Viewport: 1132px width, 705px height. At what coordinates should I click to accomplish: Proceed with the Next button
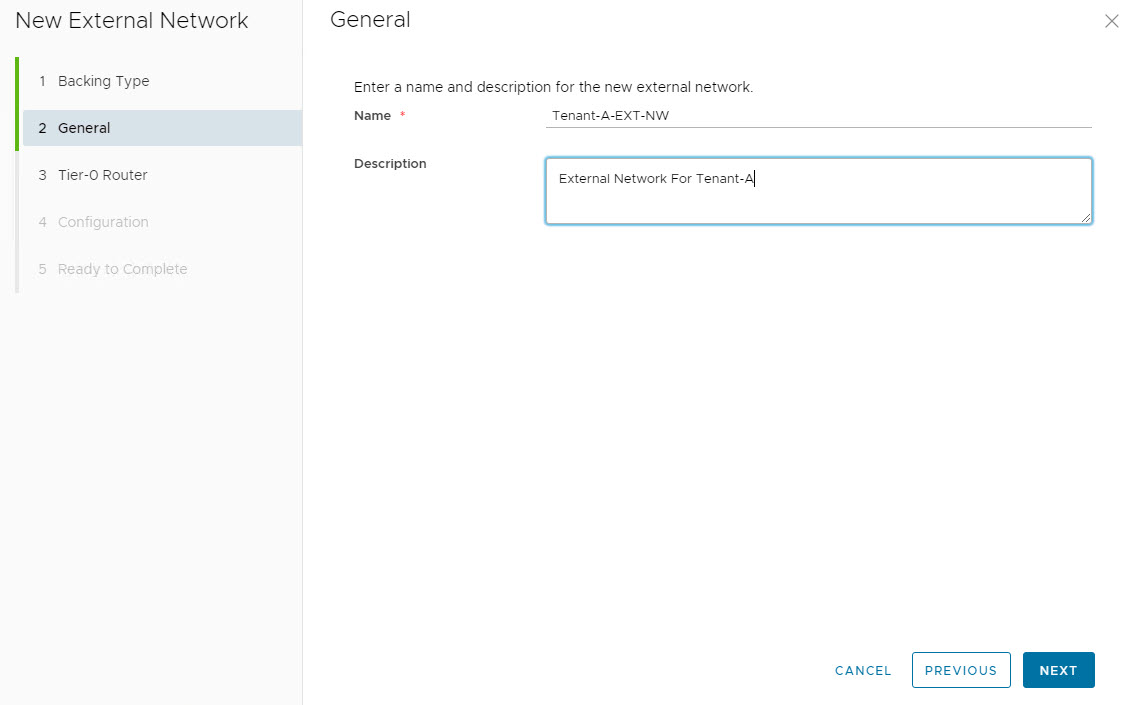pyautogui.click(x=1058, y=670)
